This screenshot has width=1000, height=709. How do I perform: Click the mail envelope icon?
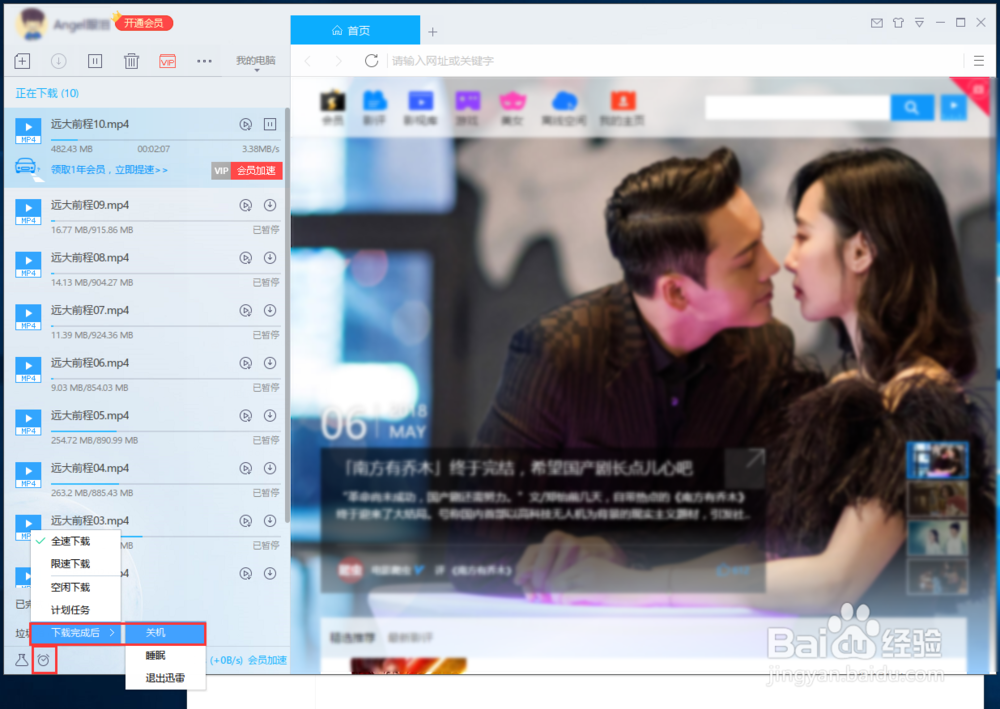[877, 23]
